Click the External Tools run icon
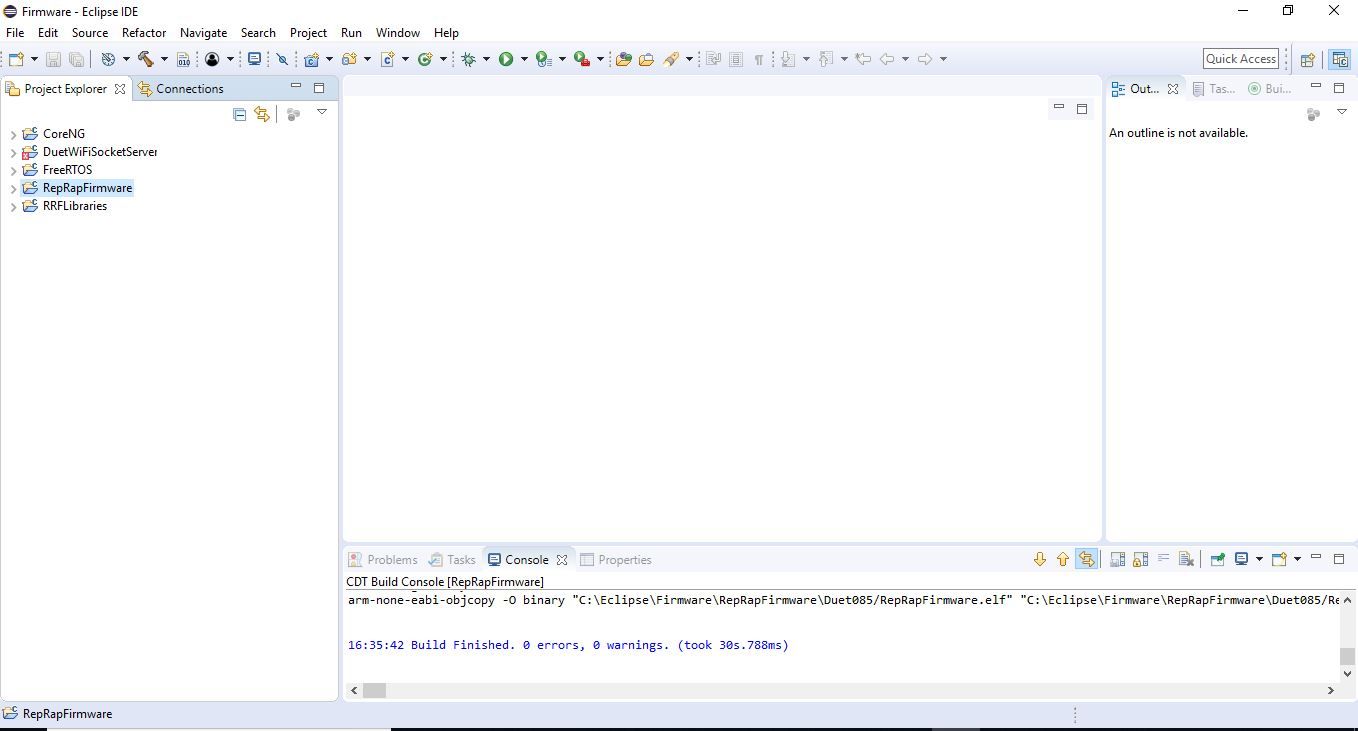The image size is (1358, 731). (x=581, y=59)
